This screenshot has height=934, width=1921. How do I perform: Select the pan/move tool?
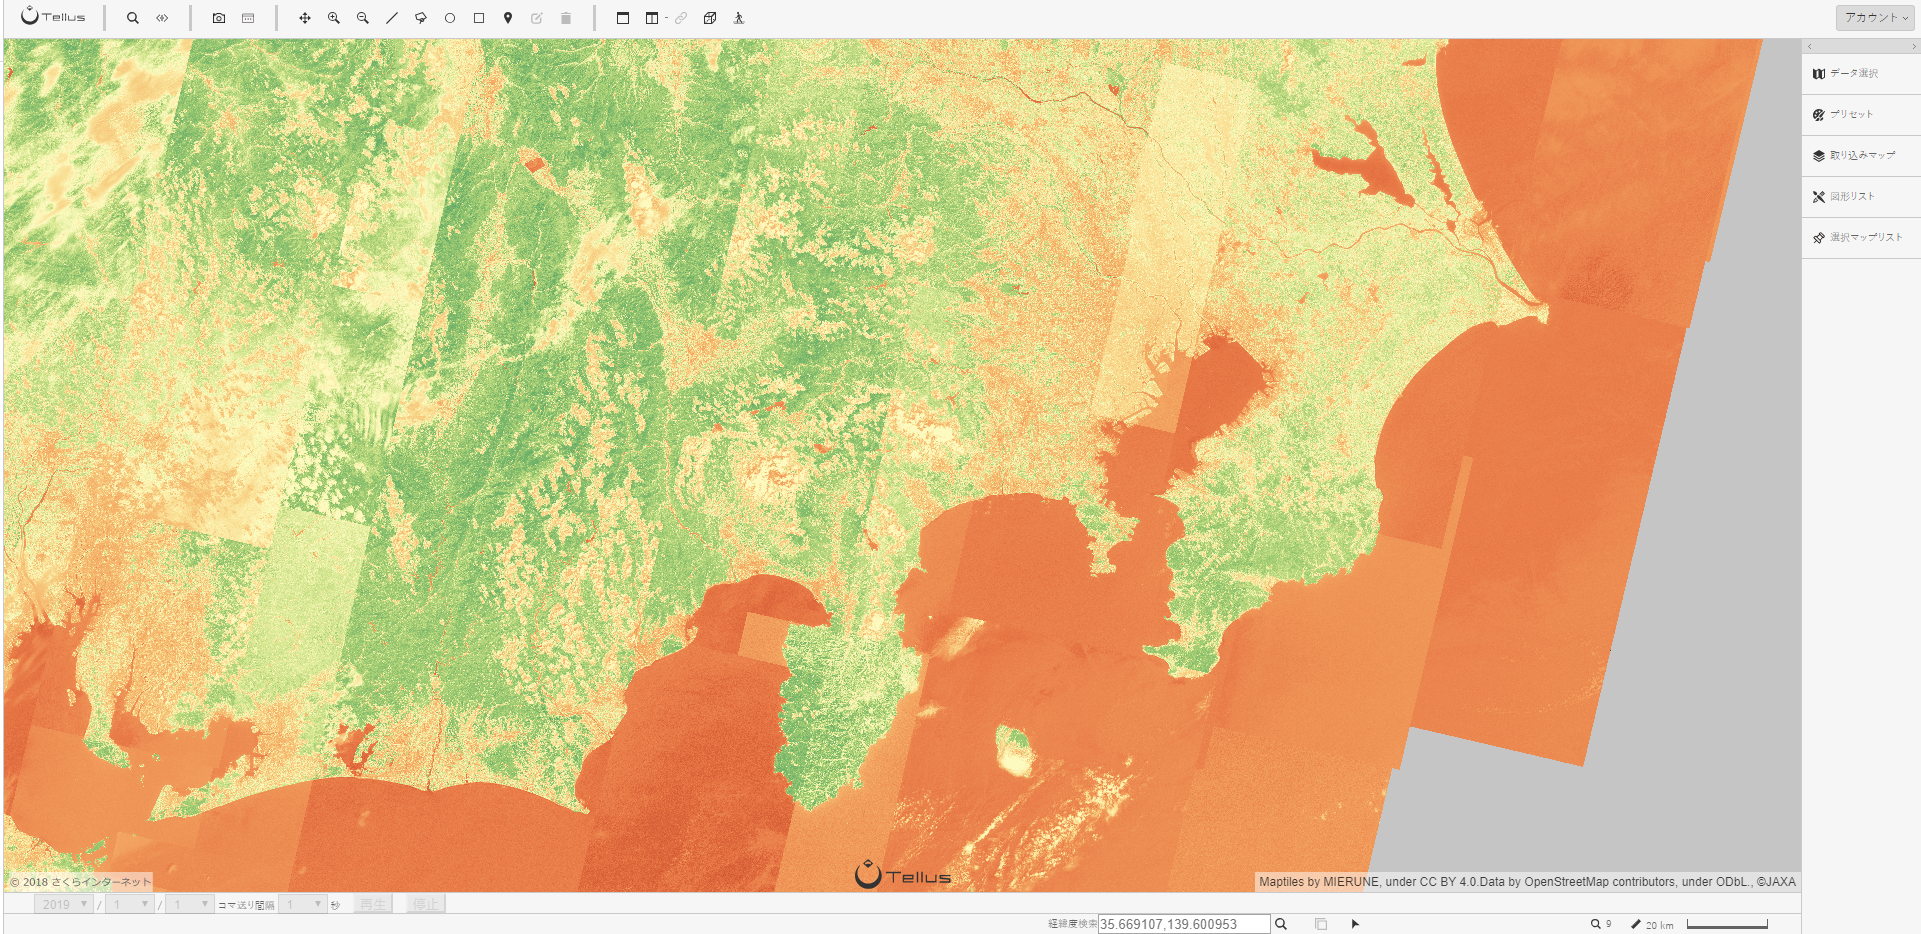pyautogui.click(x=305, y=18)
